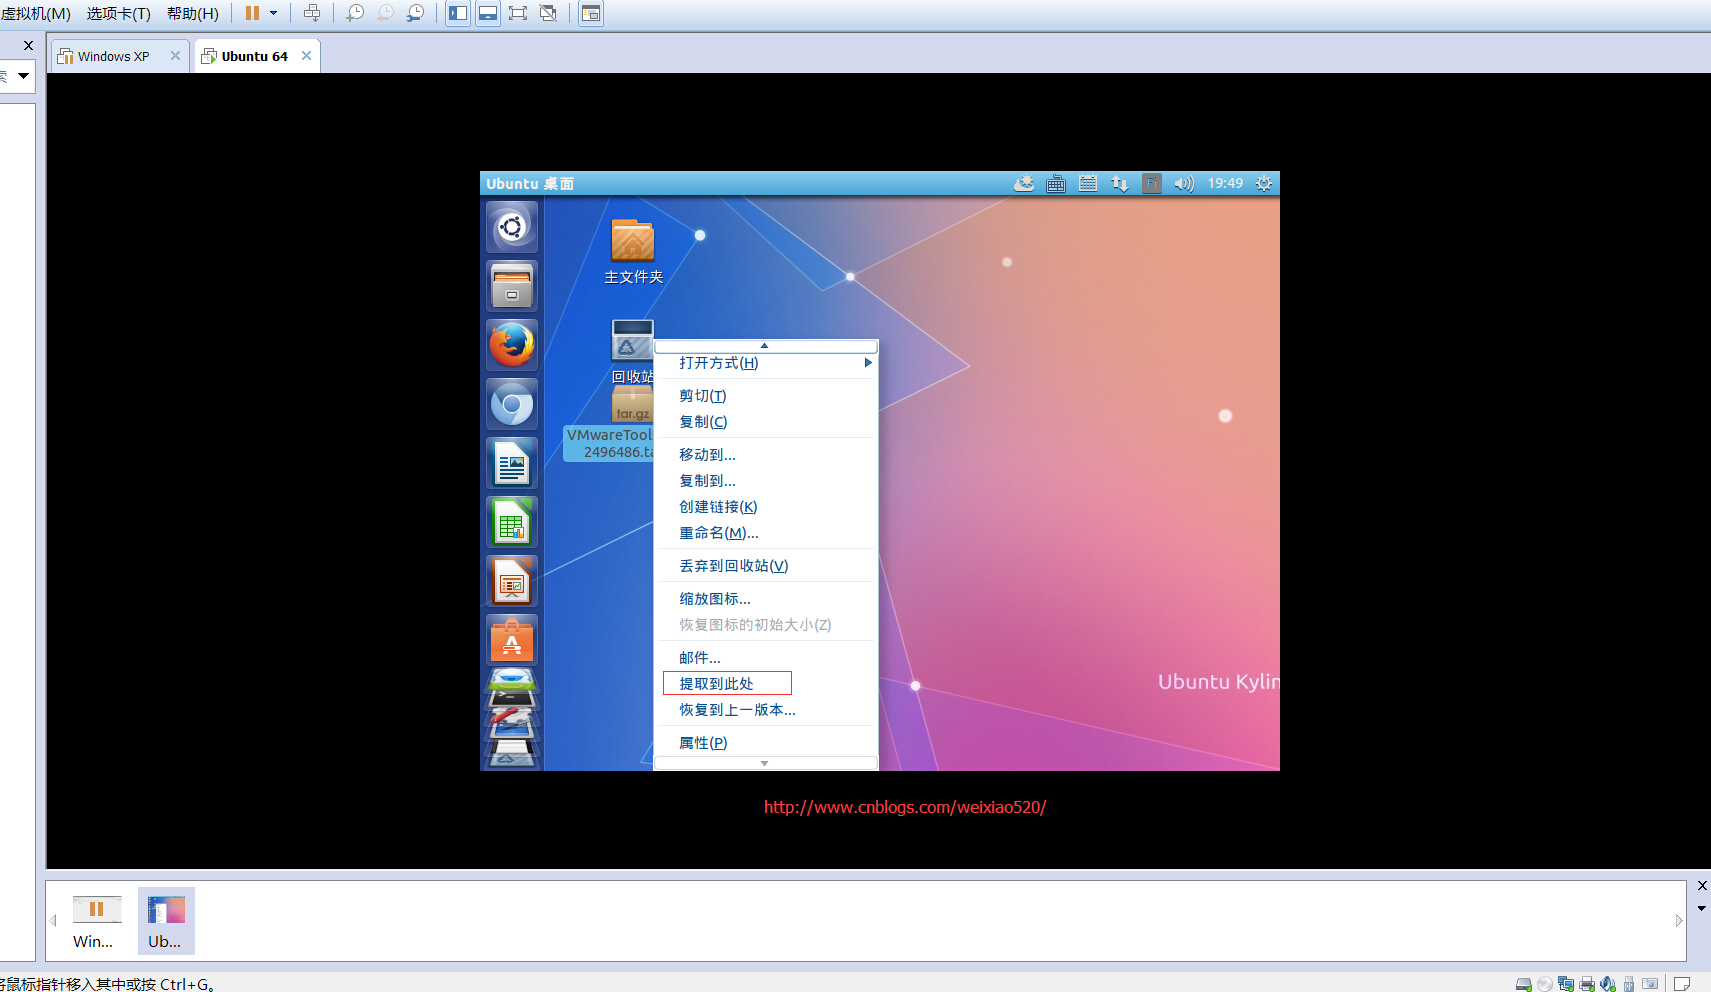Select the 回收站 trash desktop icon

[x=632, y=351]
